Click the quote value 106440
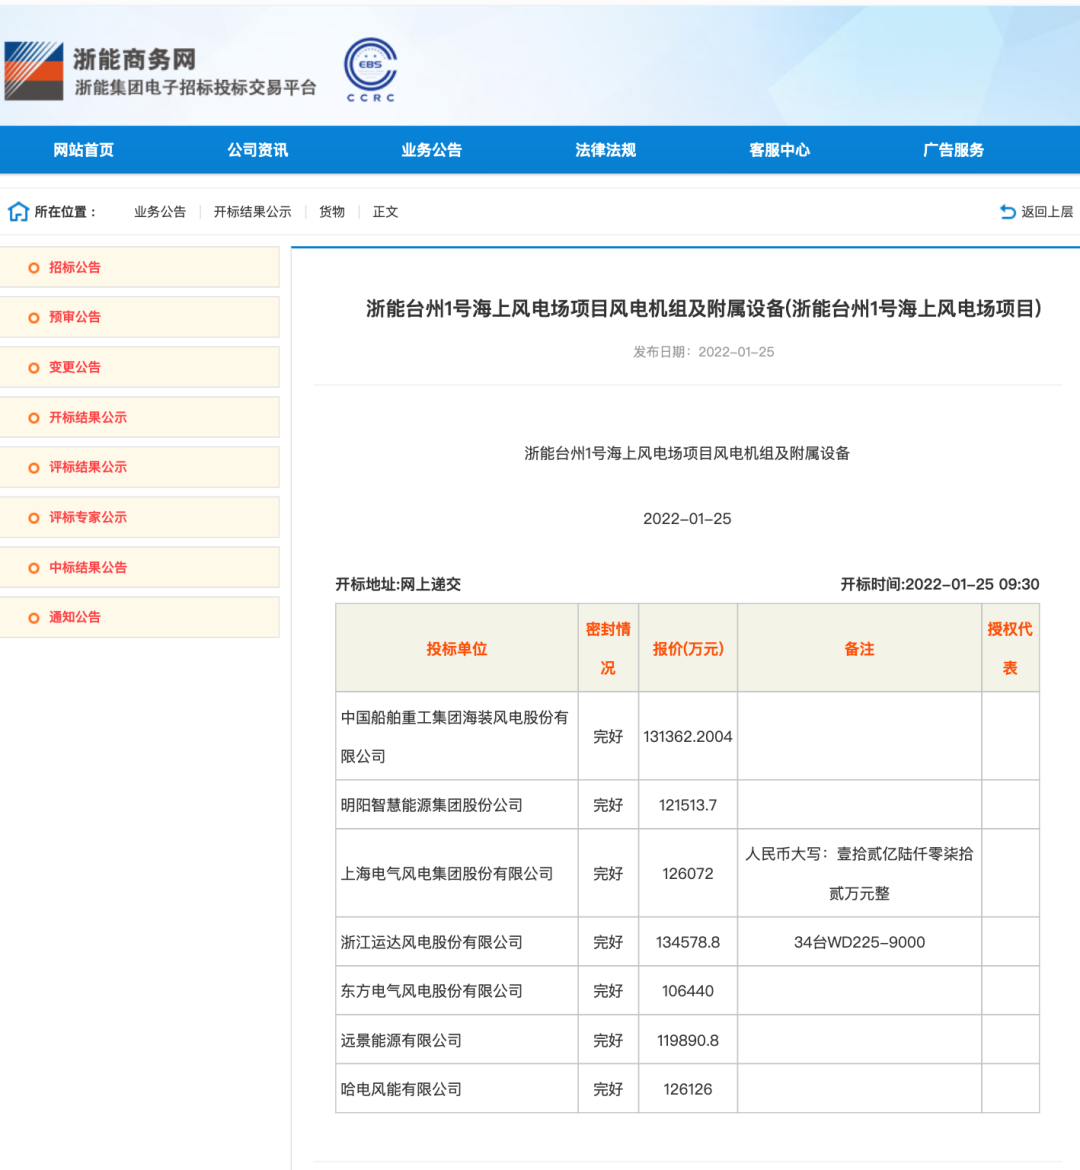The width and height of the screenshot is (1080, 1170). pos(688,991)
